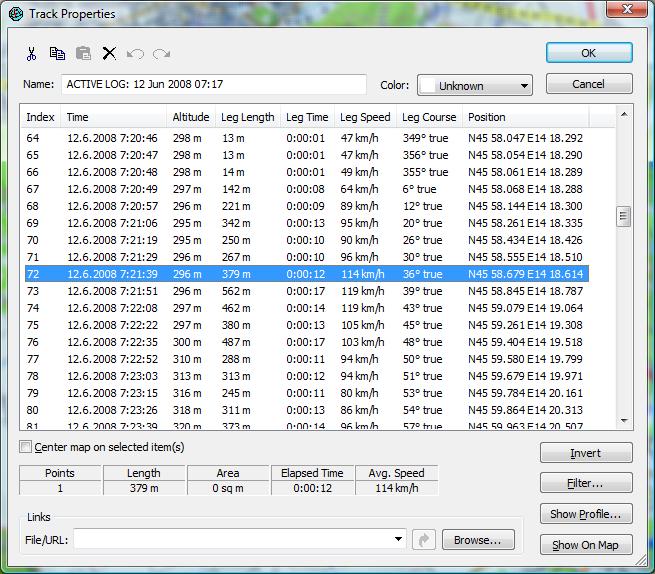The width and height of the screenshot is (655, 574).
Task: Click the Paste clipboard icon
Action: [x=83, y=53]
